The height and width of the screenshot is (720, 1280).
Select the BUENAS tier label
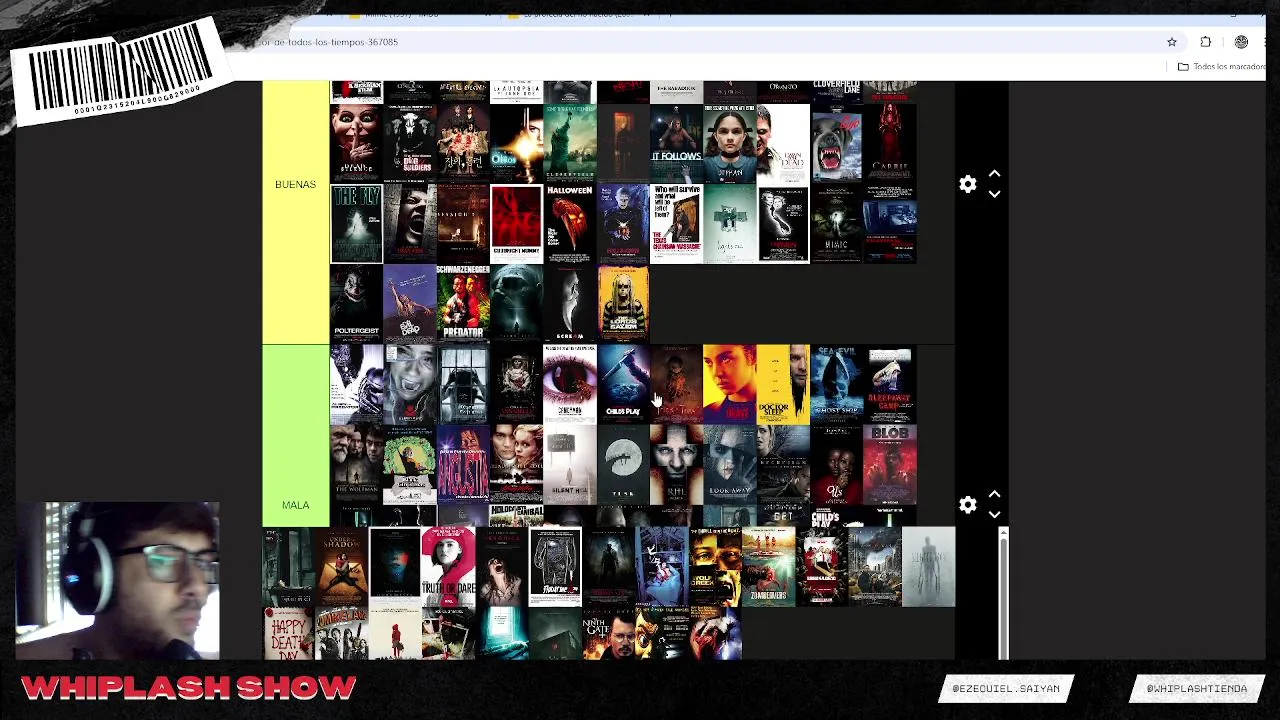pos(295,184)
